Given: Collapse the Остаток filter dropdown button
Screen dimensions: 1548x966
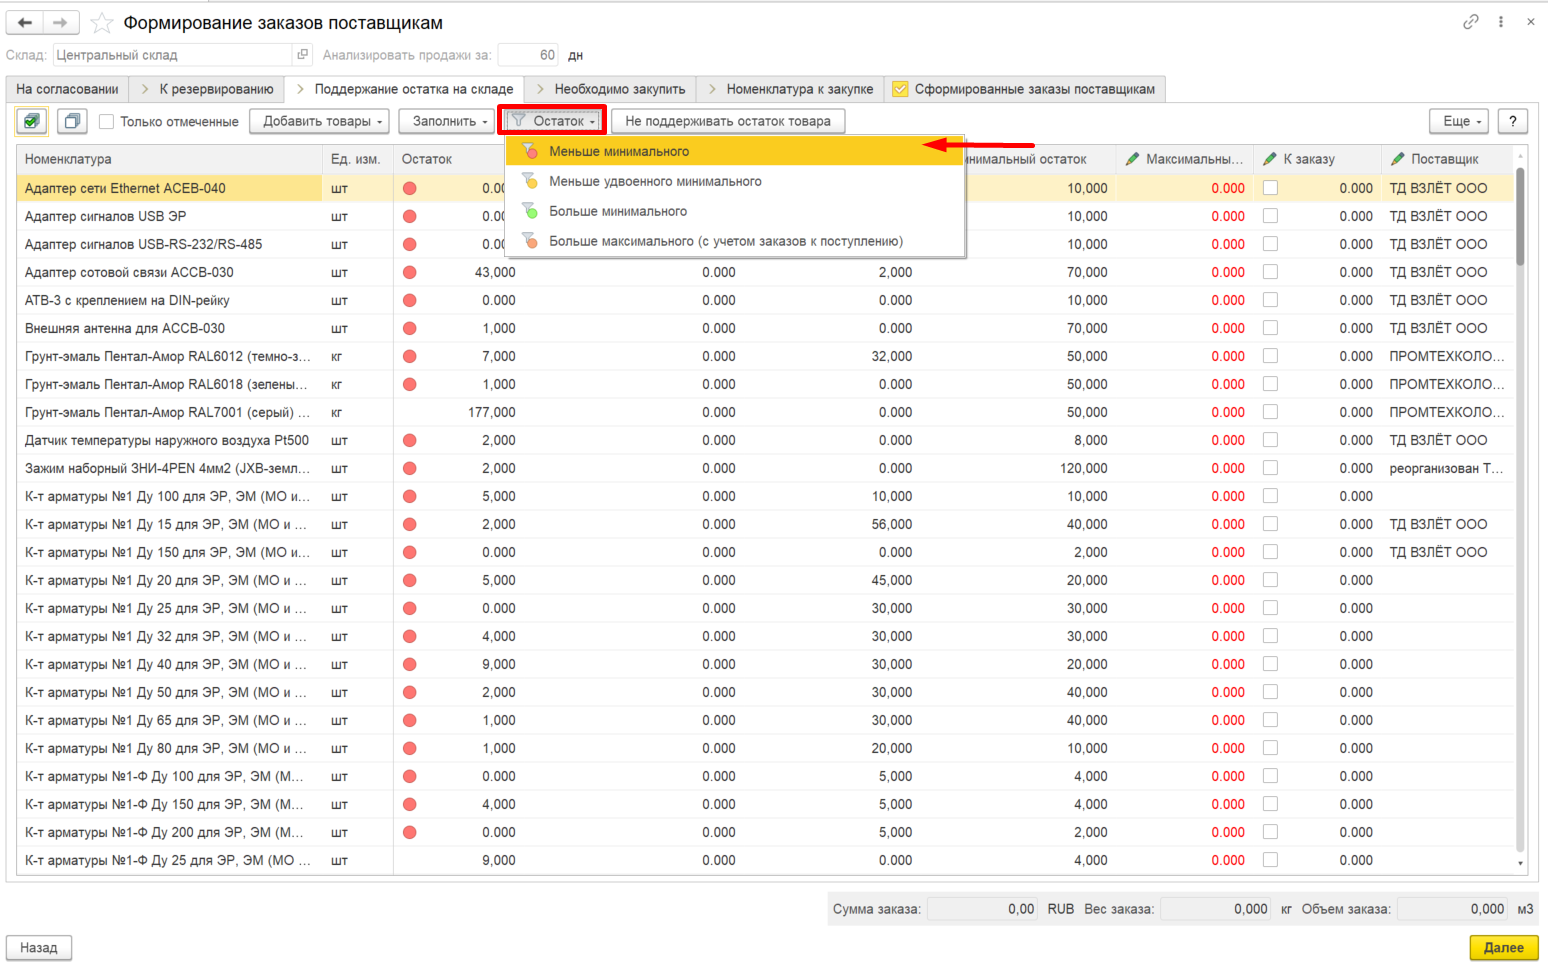Looking at the screenshot, I should [553, 121].
